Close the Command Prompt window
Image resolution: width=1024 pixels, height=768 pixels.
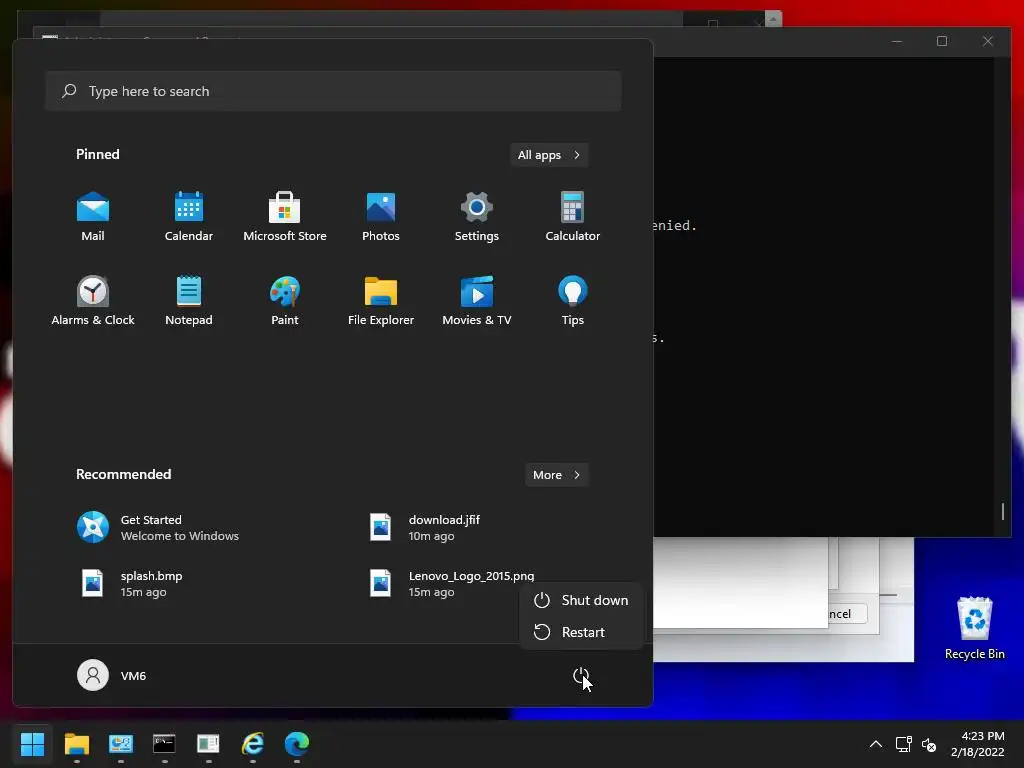(987, 41)
